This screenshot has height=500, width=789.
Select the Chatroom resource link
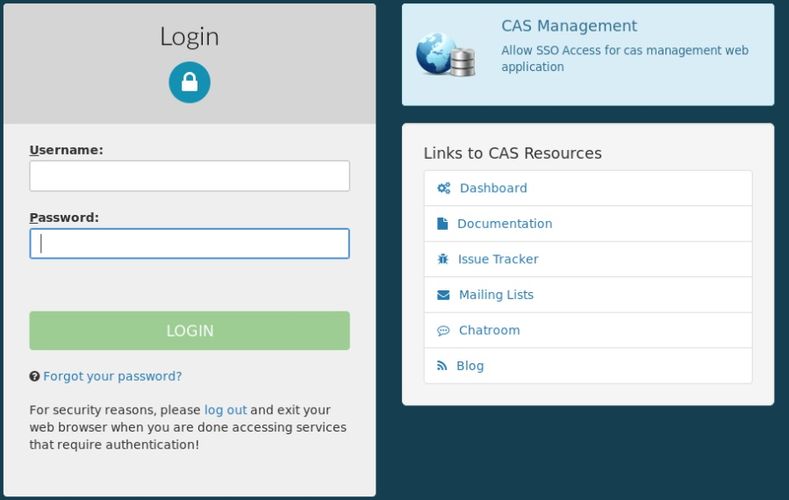click(489, 331)
